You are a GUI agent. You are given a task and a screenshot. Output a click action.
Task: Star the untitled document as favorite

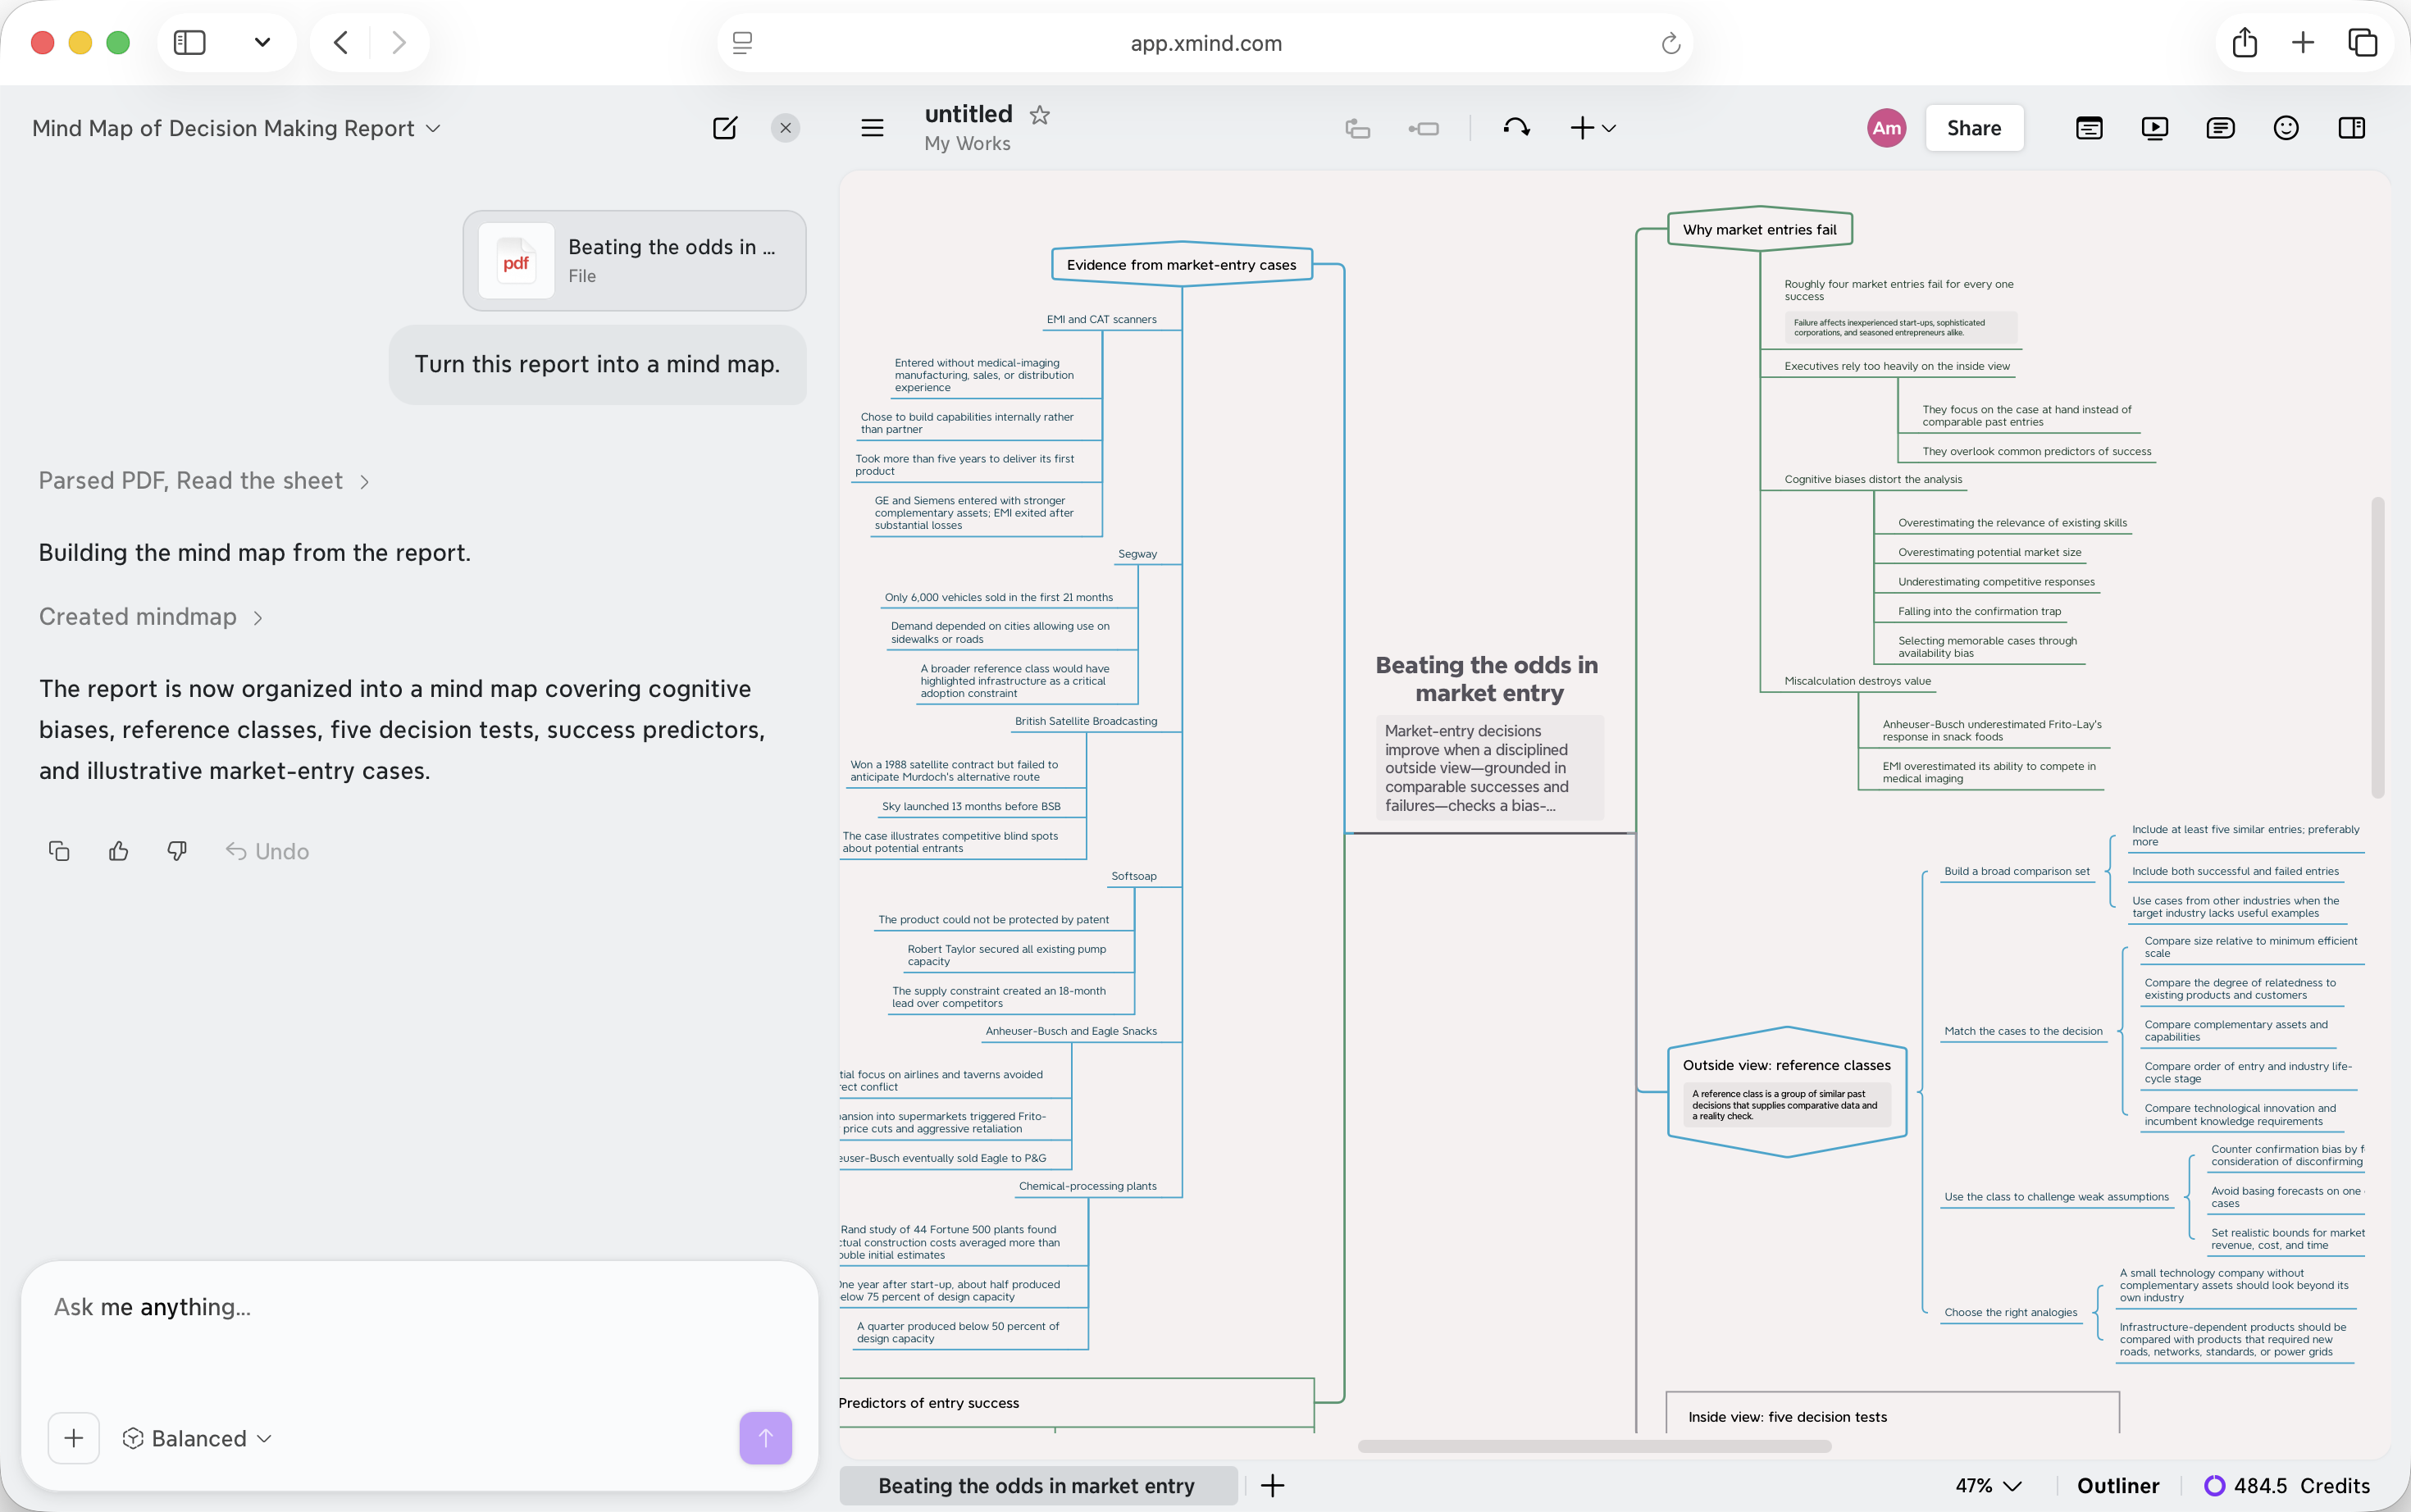1040,115
